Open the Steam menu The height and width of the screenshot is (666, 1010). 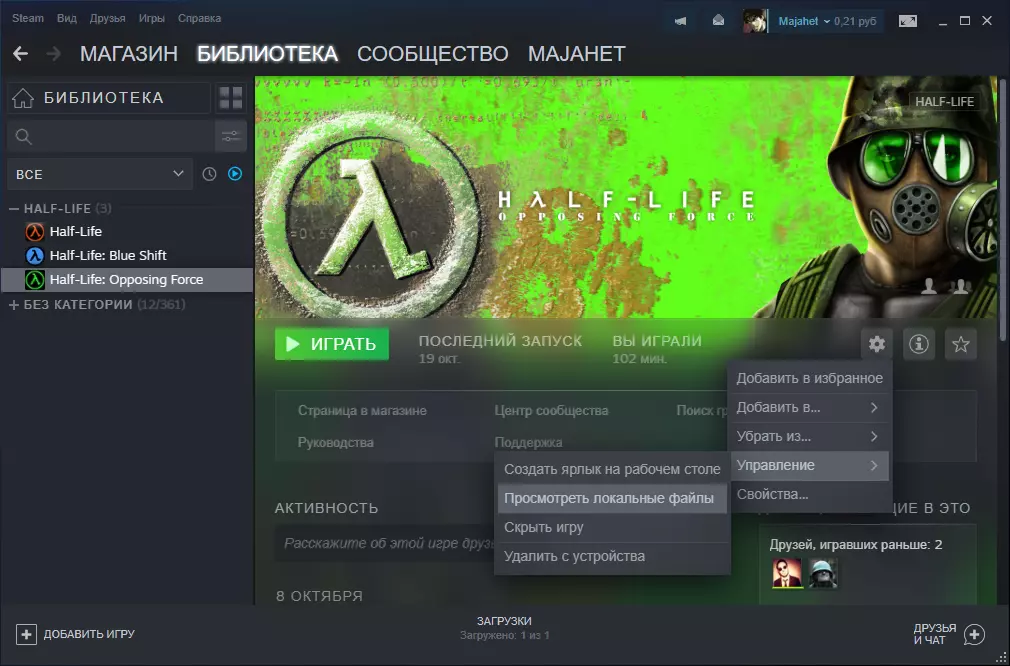pos(28,18)
